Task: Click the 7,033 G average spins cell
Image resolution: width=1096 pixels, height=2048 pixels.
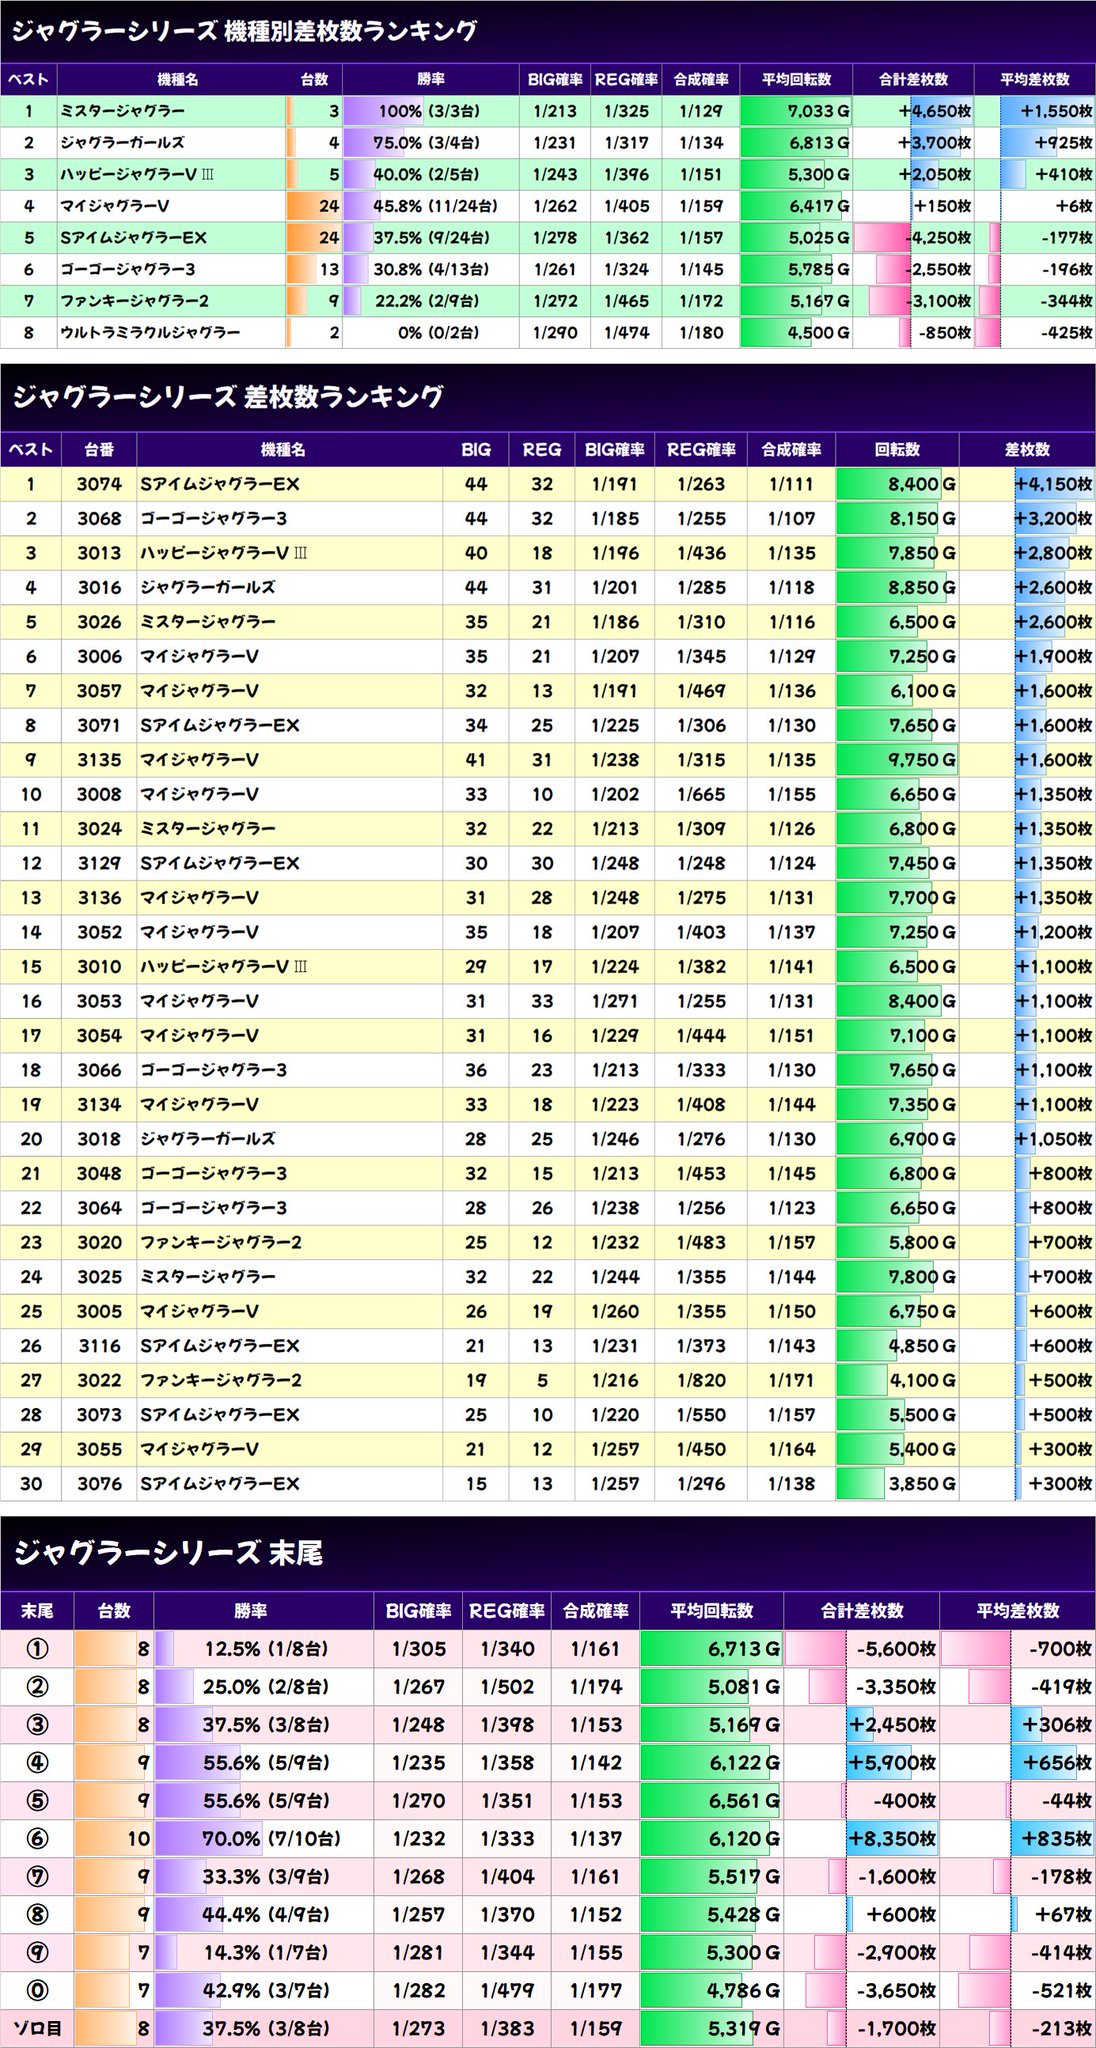Action: [796, 111]
